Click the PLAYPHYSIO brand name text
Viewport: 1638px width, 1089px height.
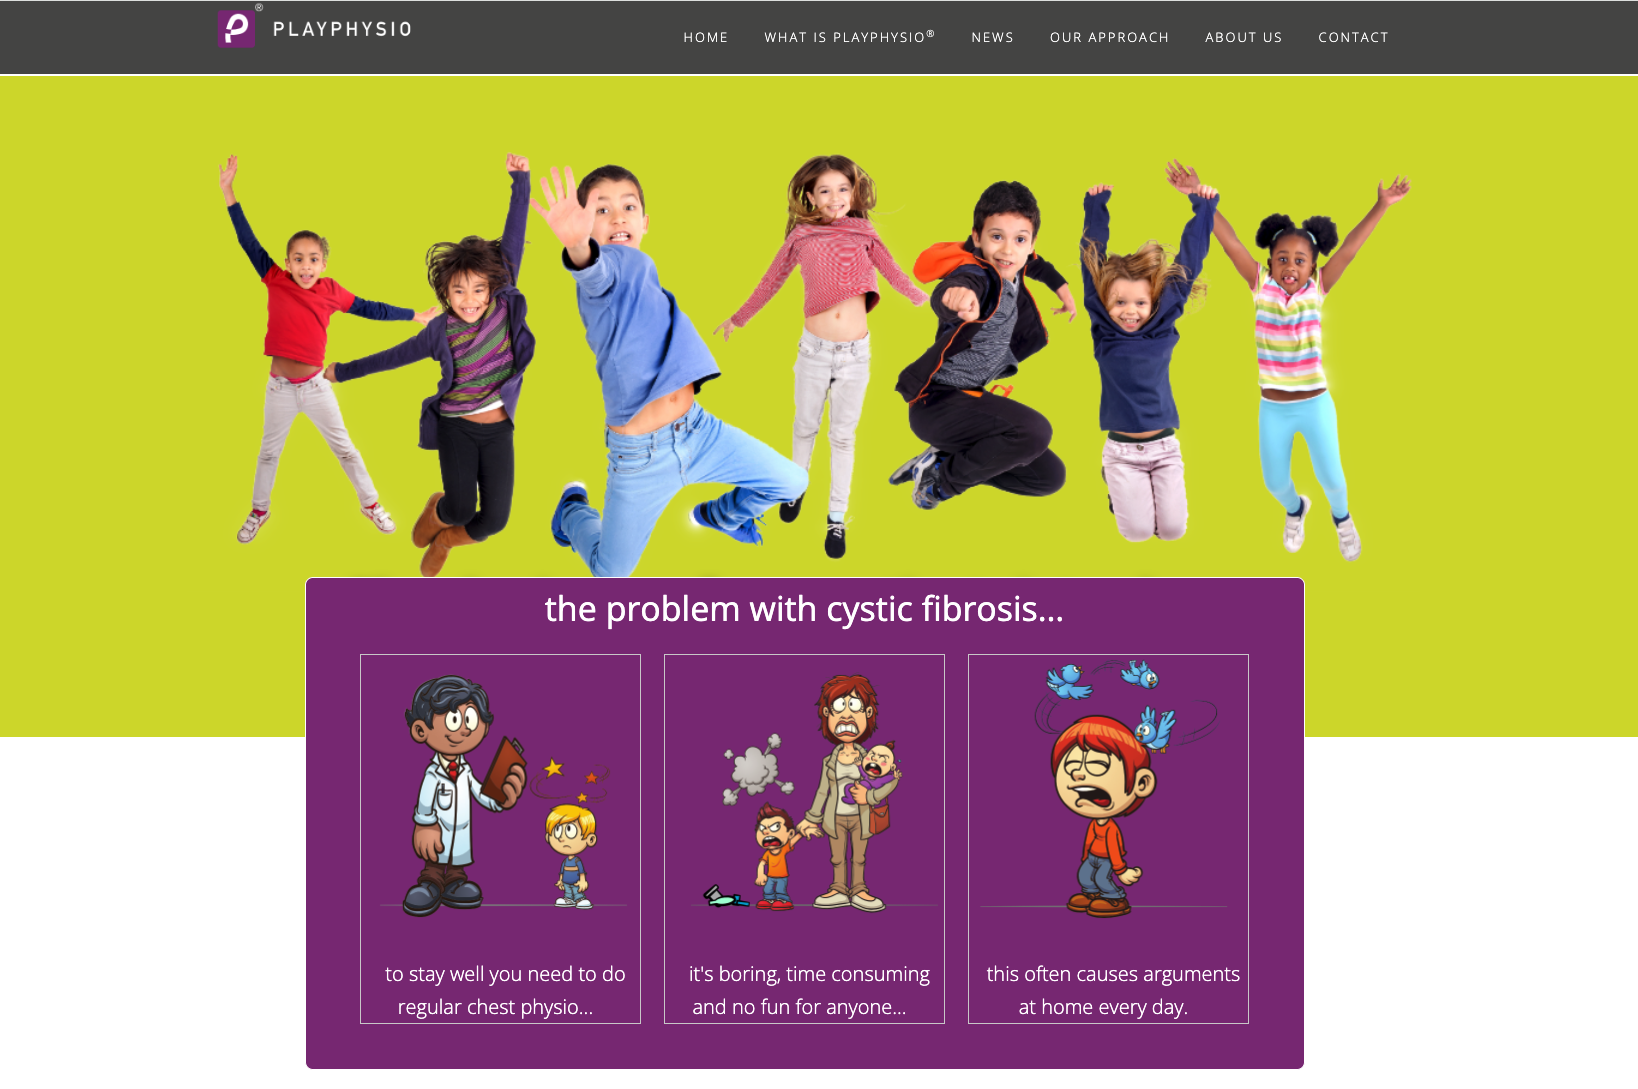tap(342, 29)
